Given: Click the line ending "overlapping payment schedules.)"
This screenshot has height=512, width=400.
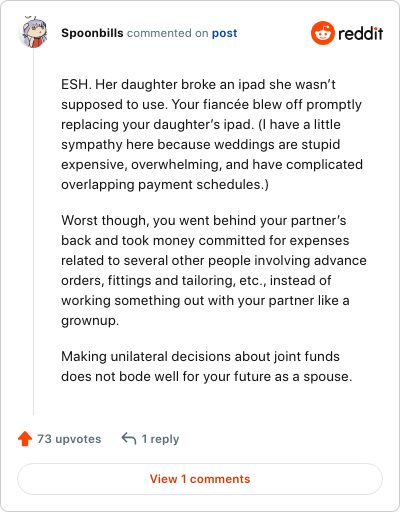Looking at the screenshot, I should coord(165,184).
